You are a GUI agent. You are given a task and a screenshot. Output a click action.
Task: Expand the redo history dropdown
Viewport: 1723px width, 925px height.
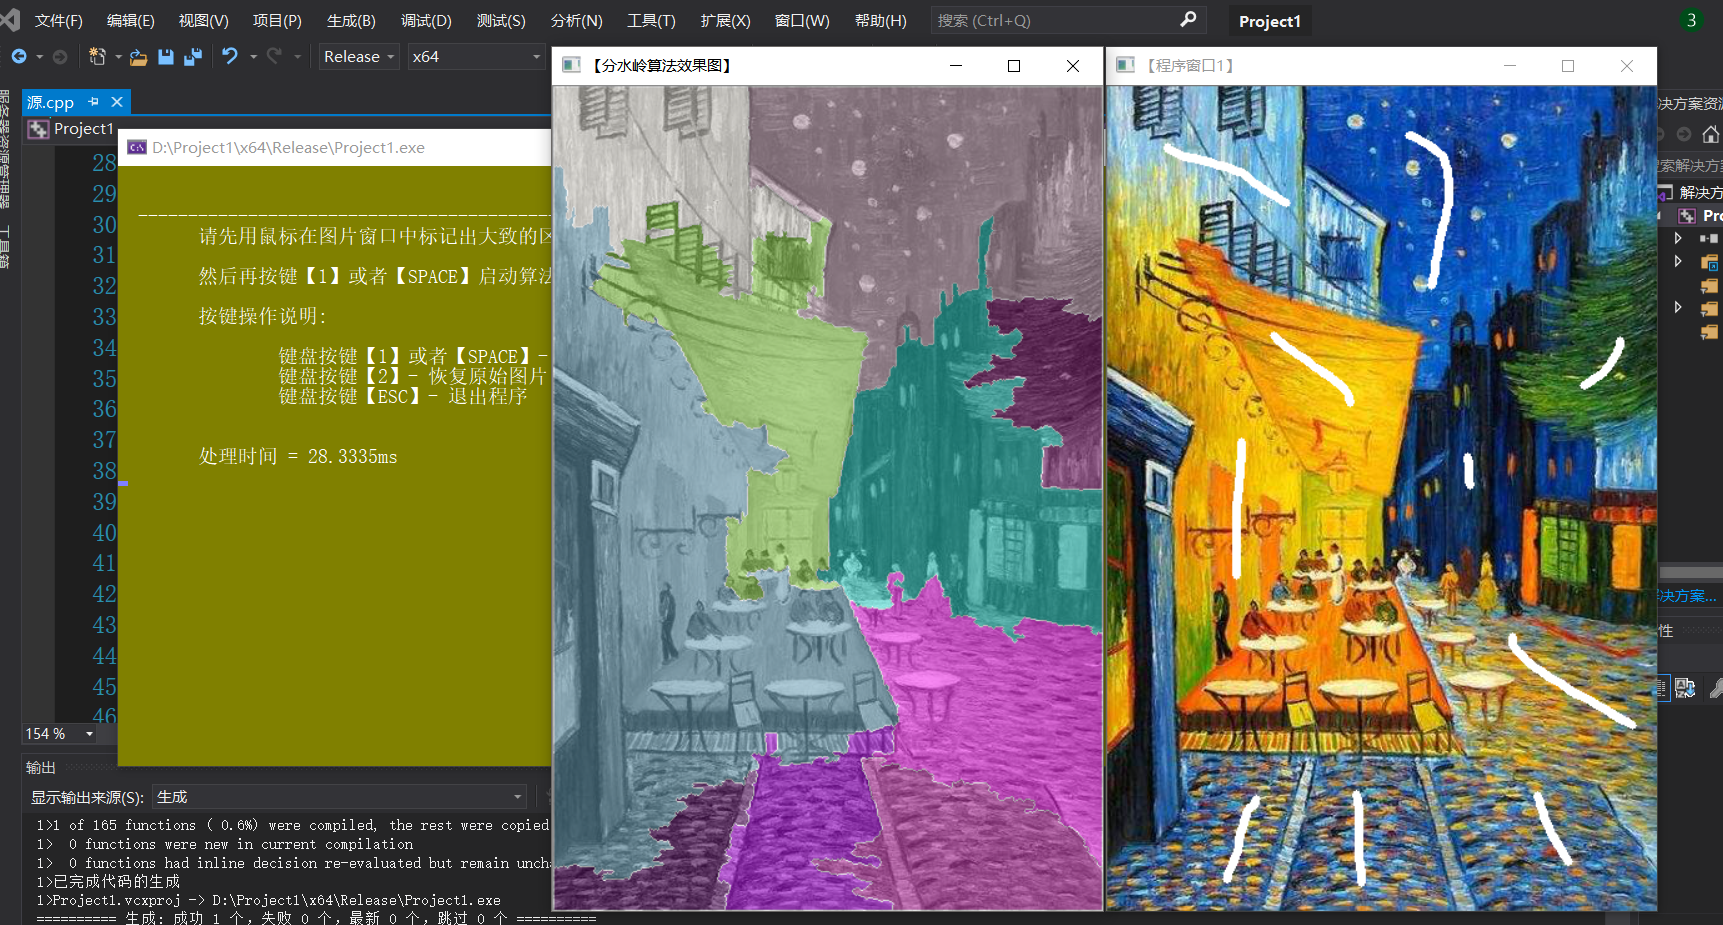[x=297, y=57]
